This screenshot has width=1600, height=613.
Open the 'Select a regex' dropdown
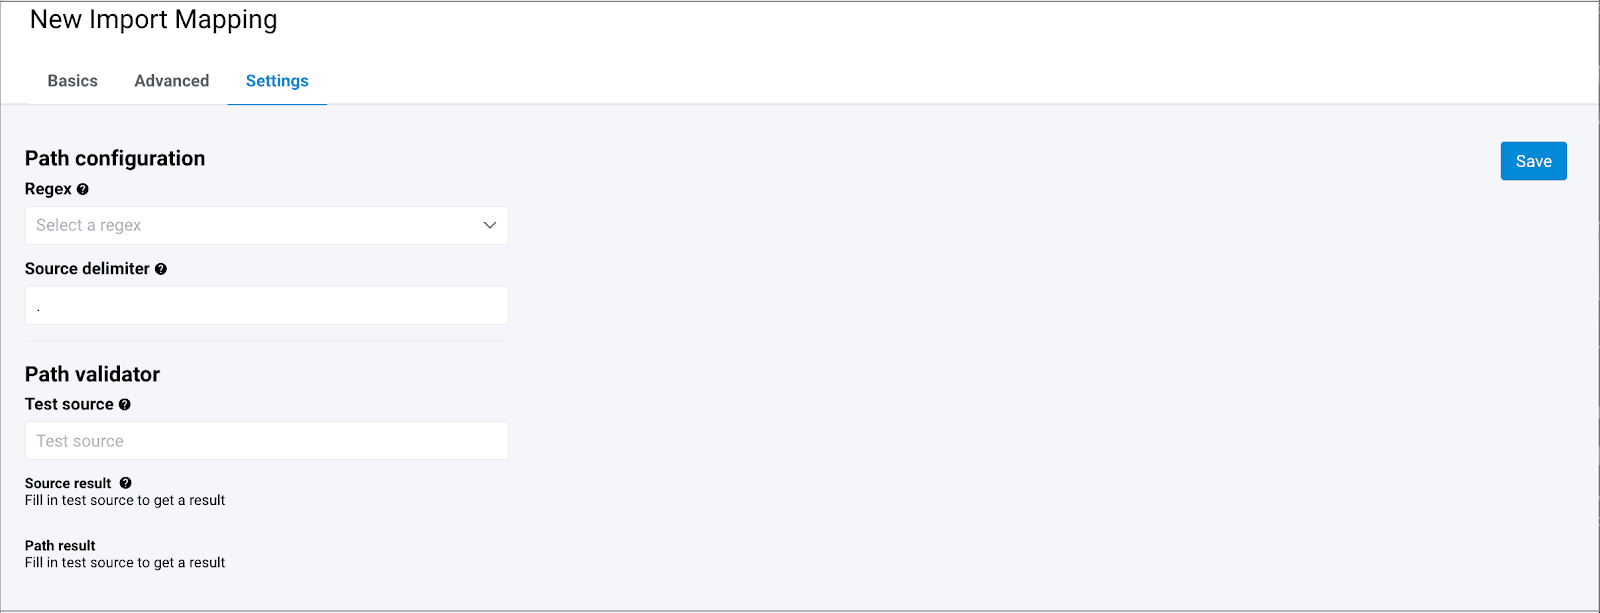click(x=266, y=225)
